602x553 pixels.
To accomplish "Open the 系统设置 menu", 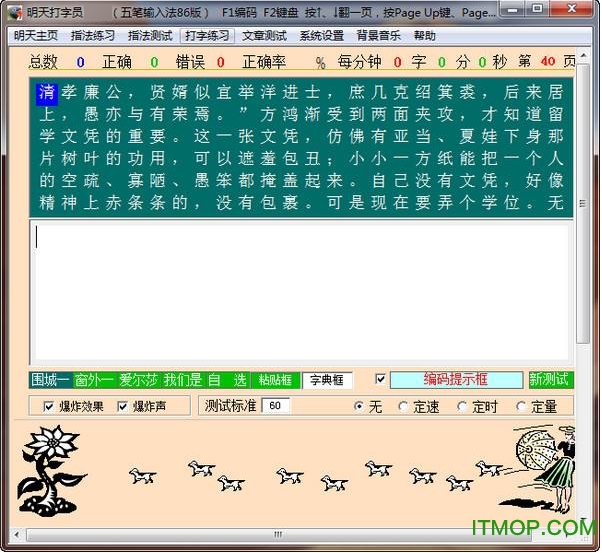I will 321,35.
